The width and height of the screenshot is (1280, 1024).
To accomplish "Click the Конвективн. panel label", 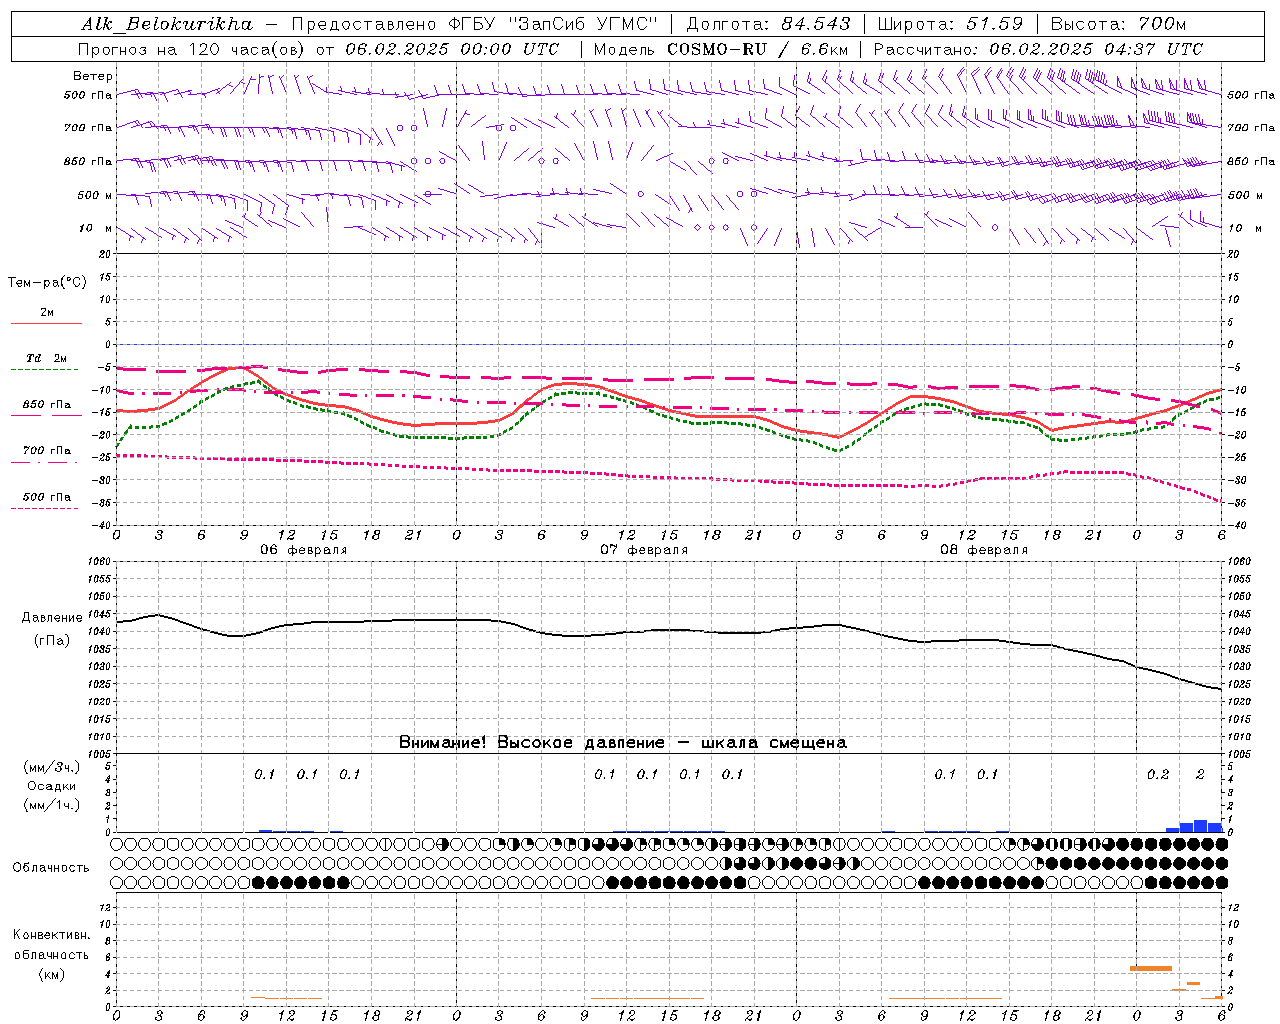I will [52, 935].
